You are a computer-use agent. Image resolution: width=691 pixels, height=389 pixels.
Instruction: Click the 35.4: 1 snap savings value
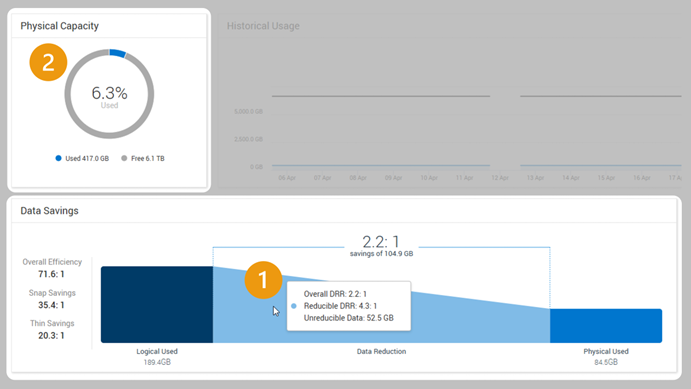pos(51,305)
